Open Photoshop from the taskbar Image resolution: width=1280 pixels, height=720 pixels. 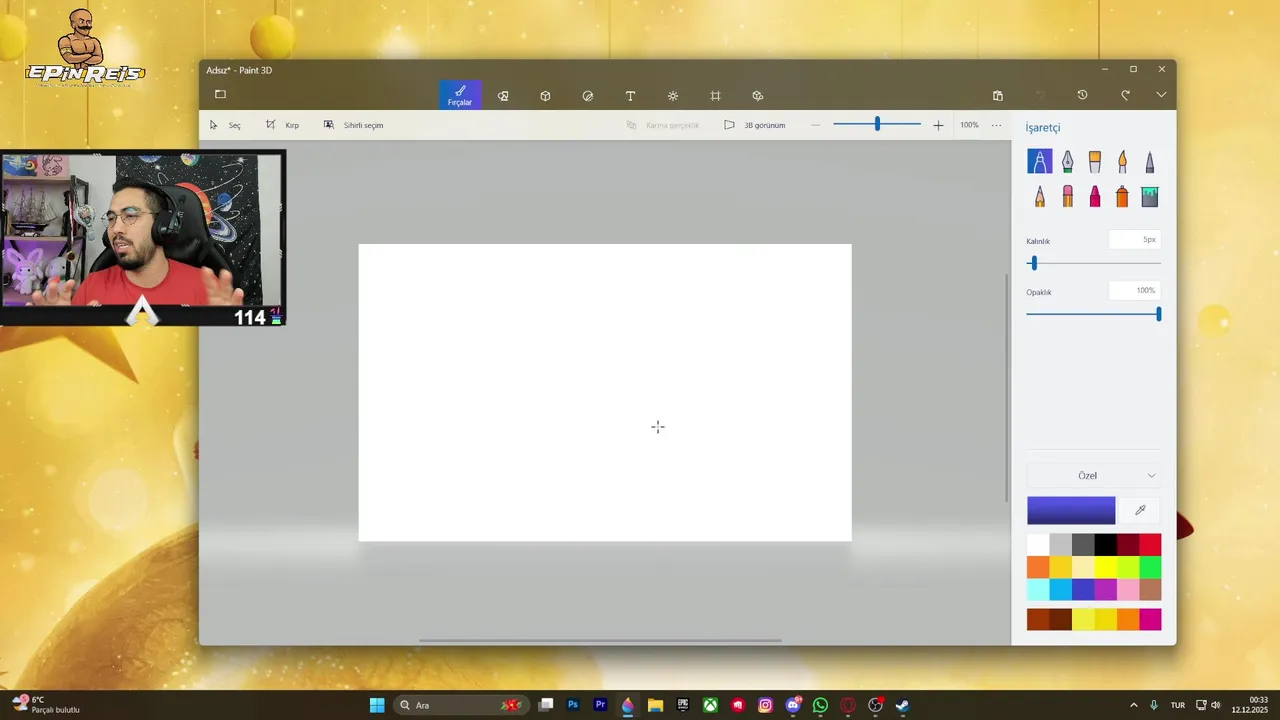click(573, 705)
